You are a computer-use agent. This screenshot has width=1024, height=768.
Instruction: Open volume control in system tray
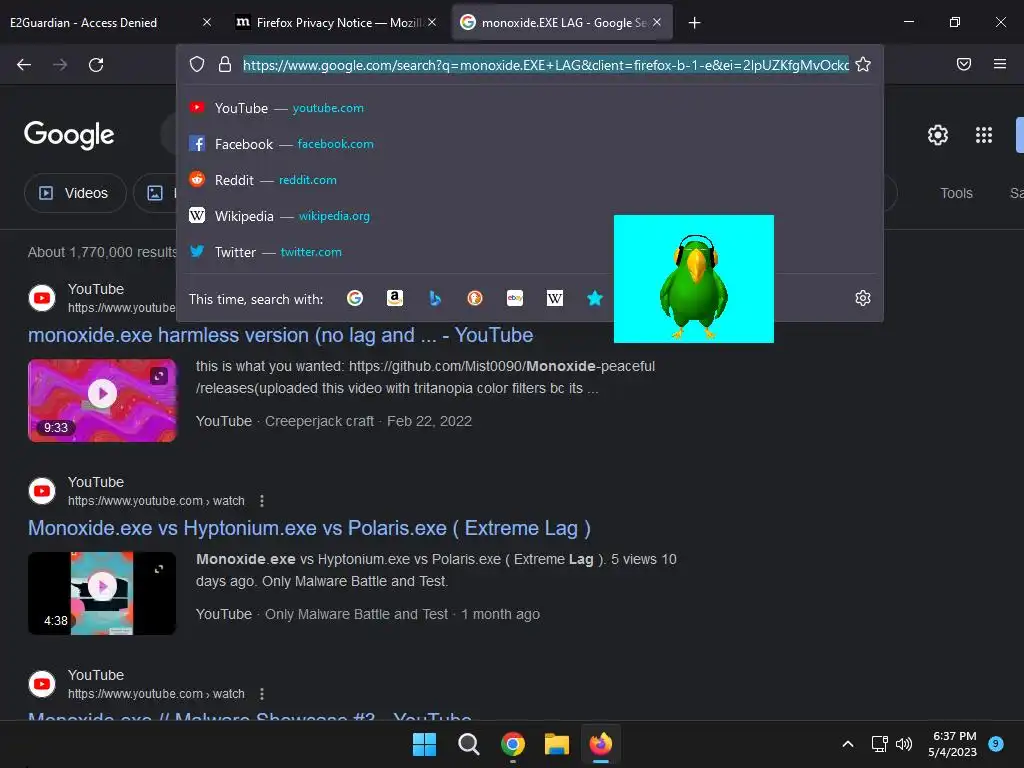point(904,744)
